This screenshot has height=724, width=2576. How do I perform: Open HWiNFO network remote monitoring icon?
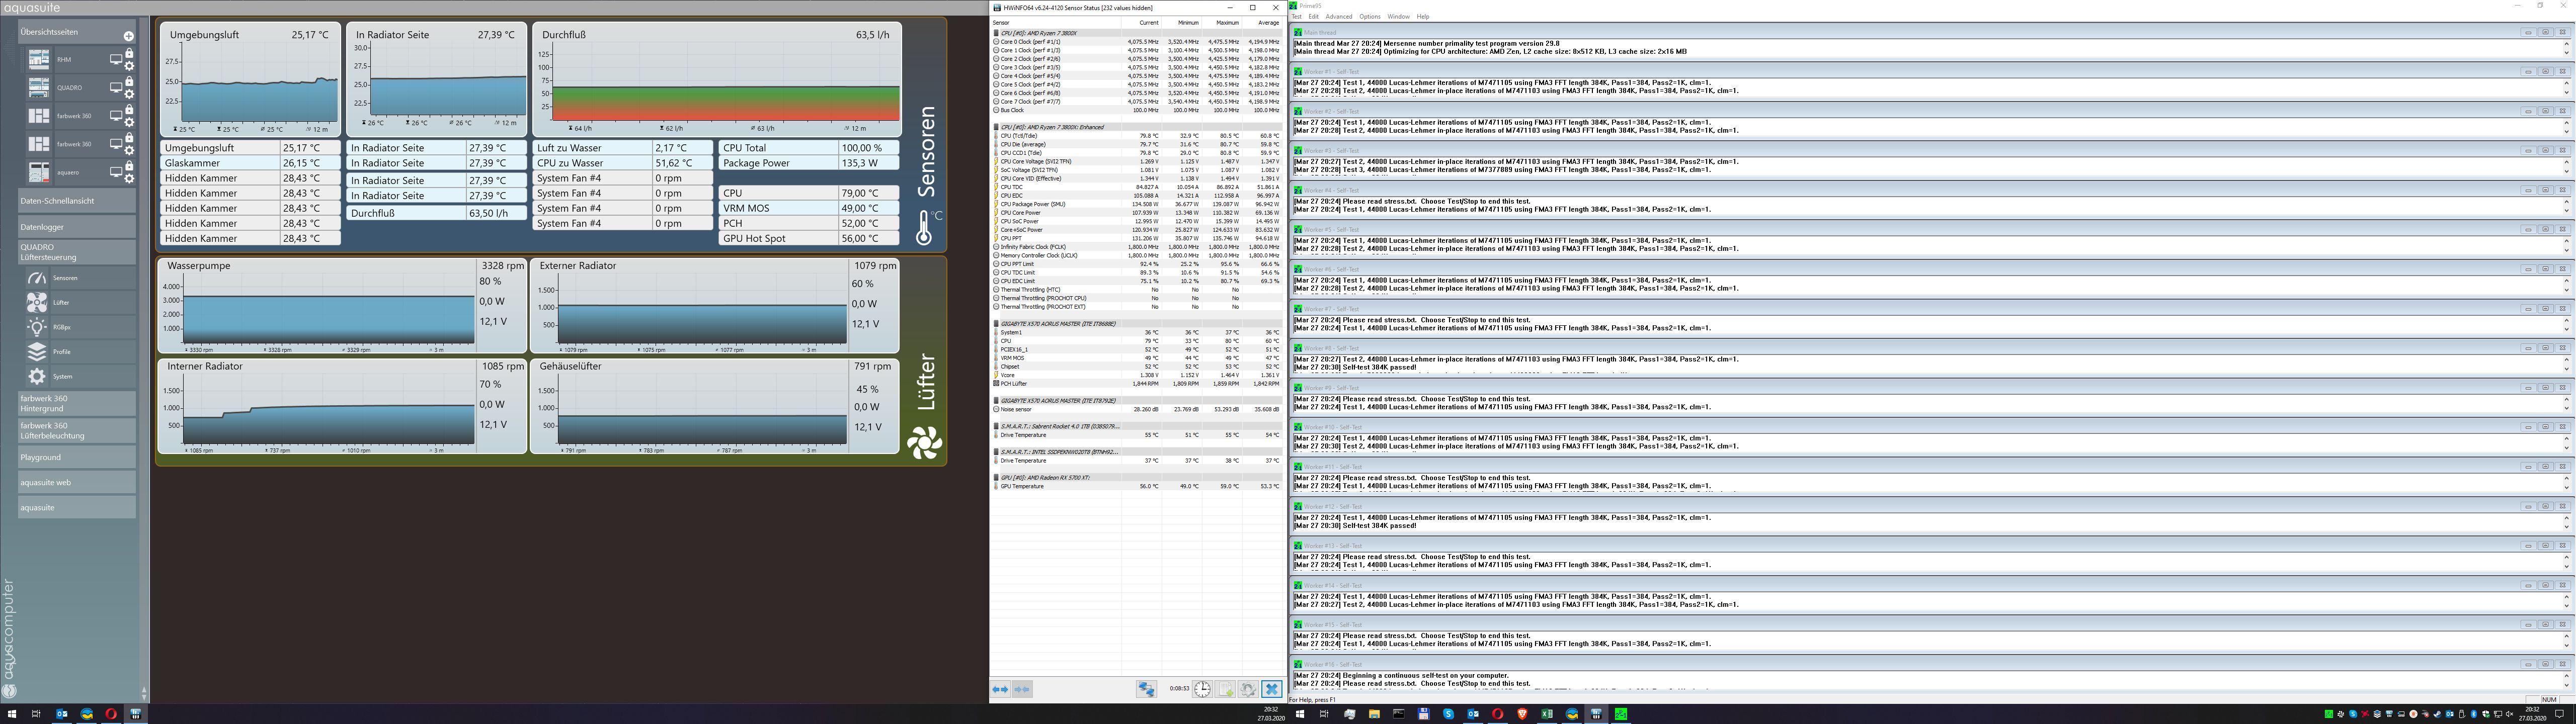[1146, 689]
